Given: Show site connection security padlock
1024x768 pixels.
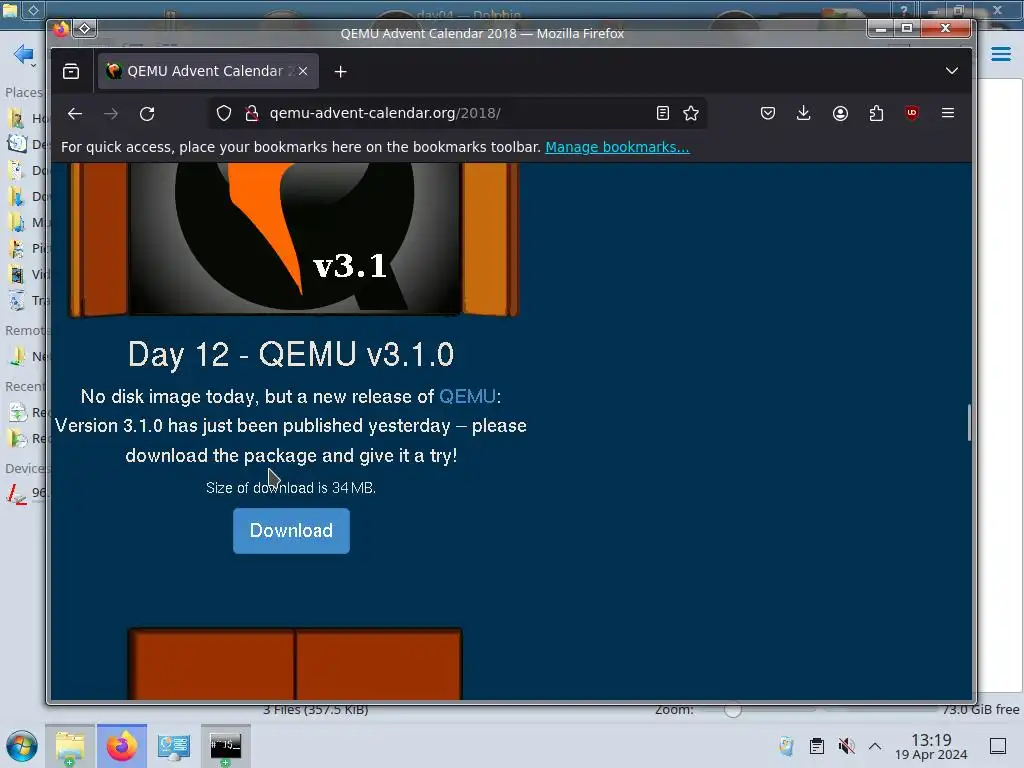Looking at the screenshot, I should point(251,114).
